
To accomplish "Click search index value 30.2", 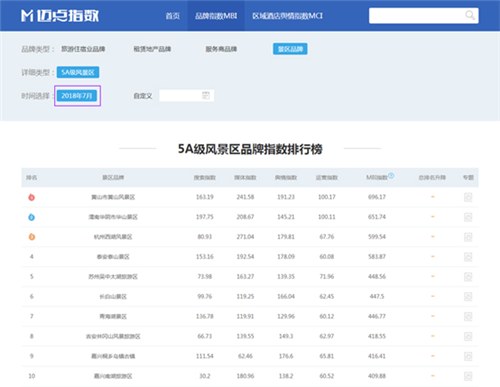I will click(x=205, y=376).
